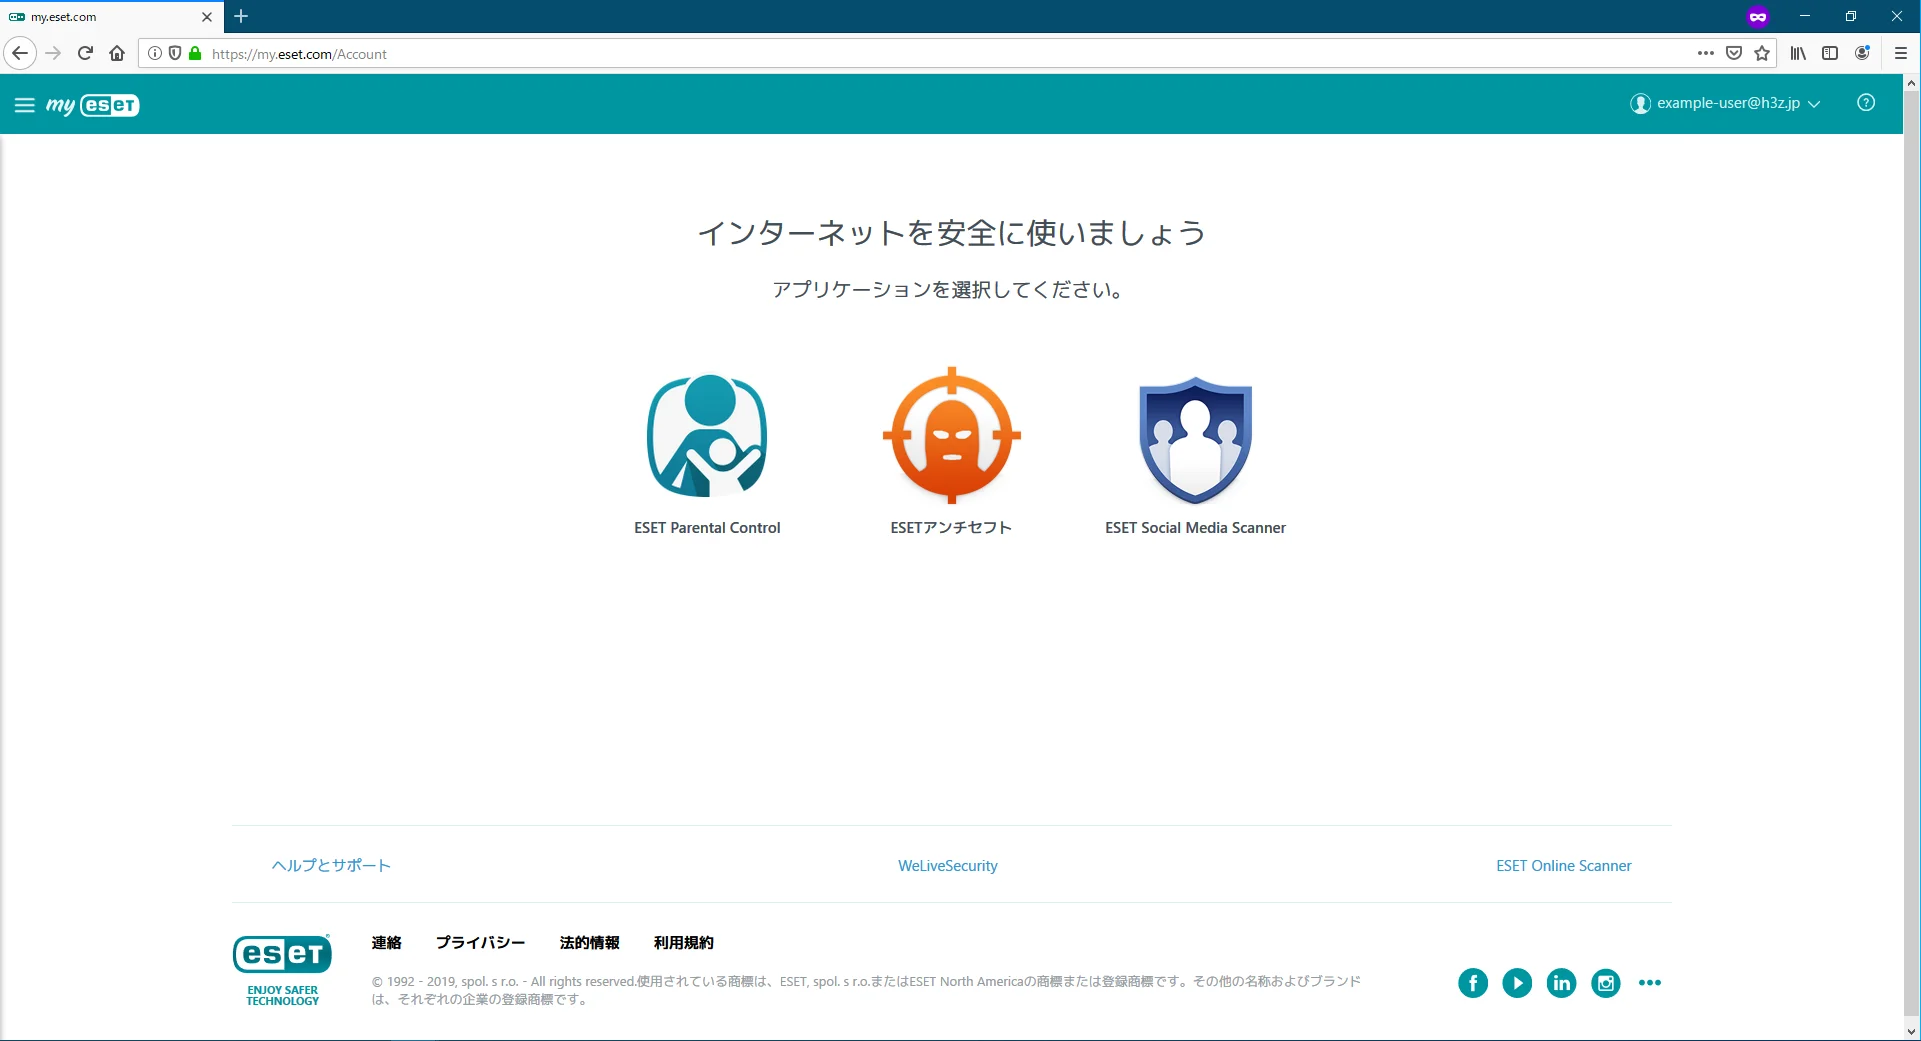Open the ESET Parental Control app icon
This screenshot has width=1921, height=1041.
coord(707,436)
